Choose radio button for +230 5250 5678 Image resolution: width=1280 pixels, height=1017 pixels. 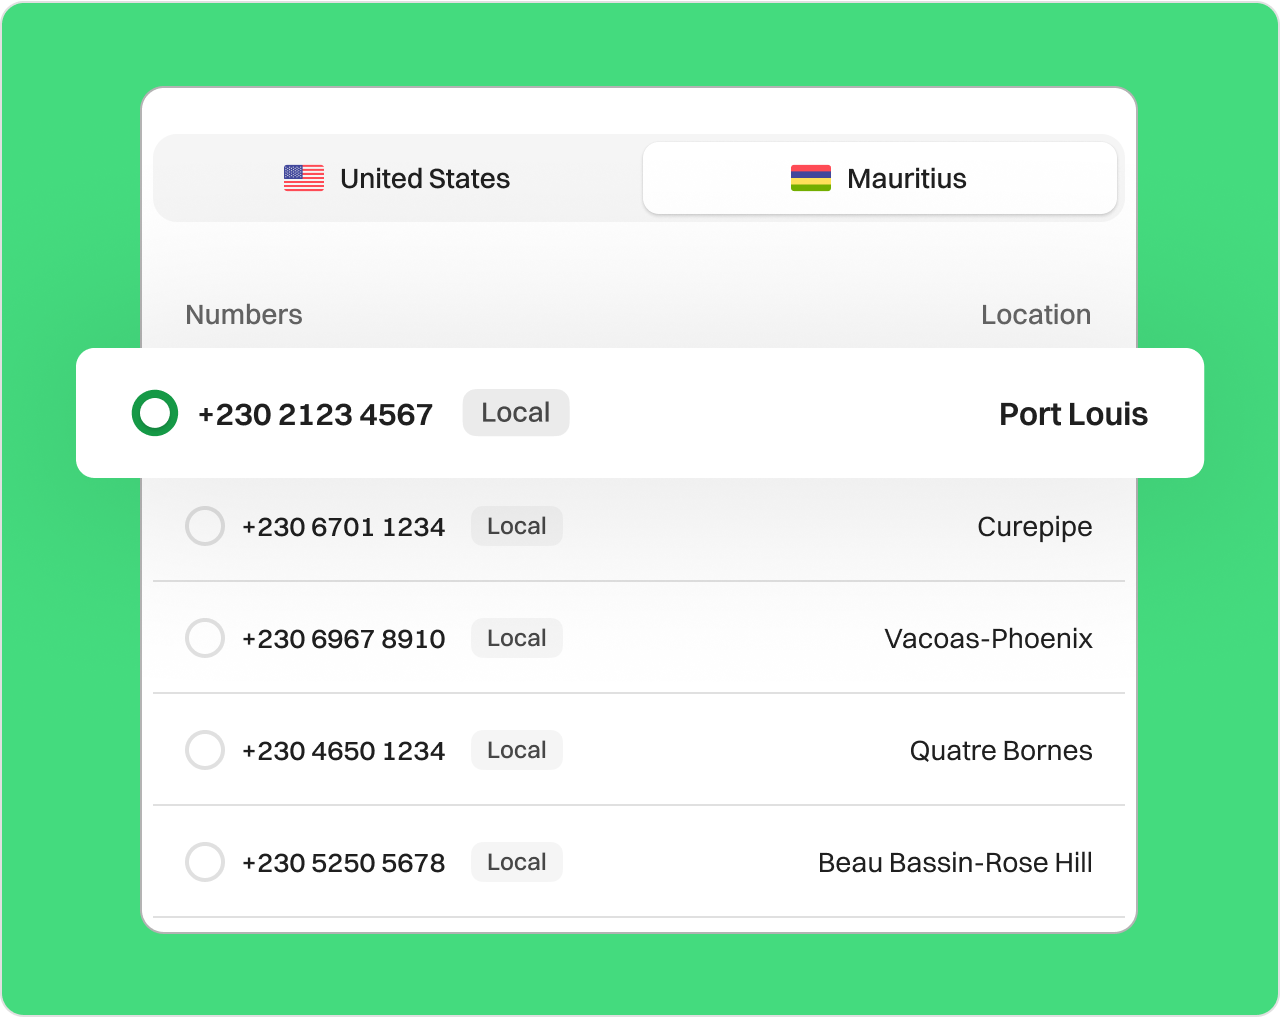205,862
